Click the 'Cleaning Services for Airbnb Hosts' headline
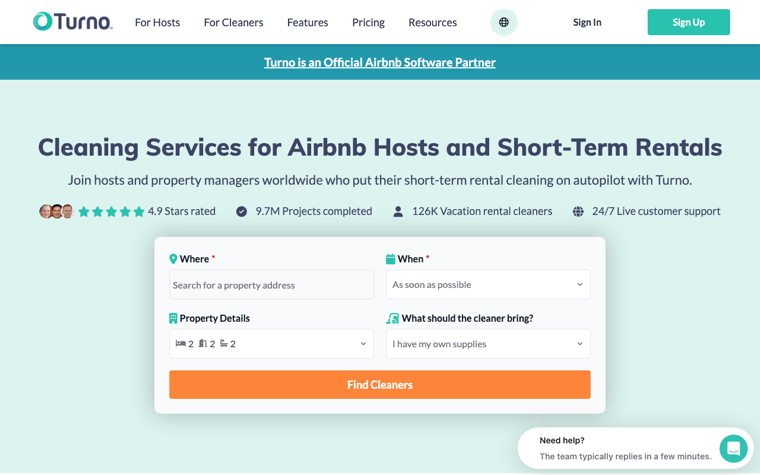This screenshot has height=475, width=760. pos(380,147)
